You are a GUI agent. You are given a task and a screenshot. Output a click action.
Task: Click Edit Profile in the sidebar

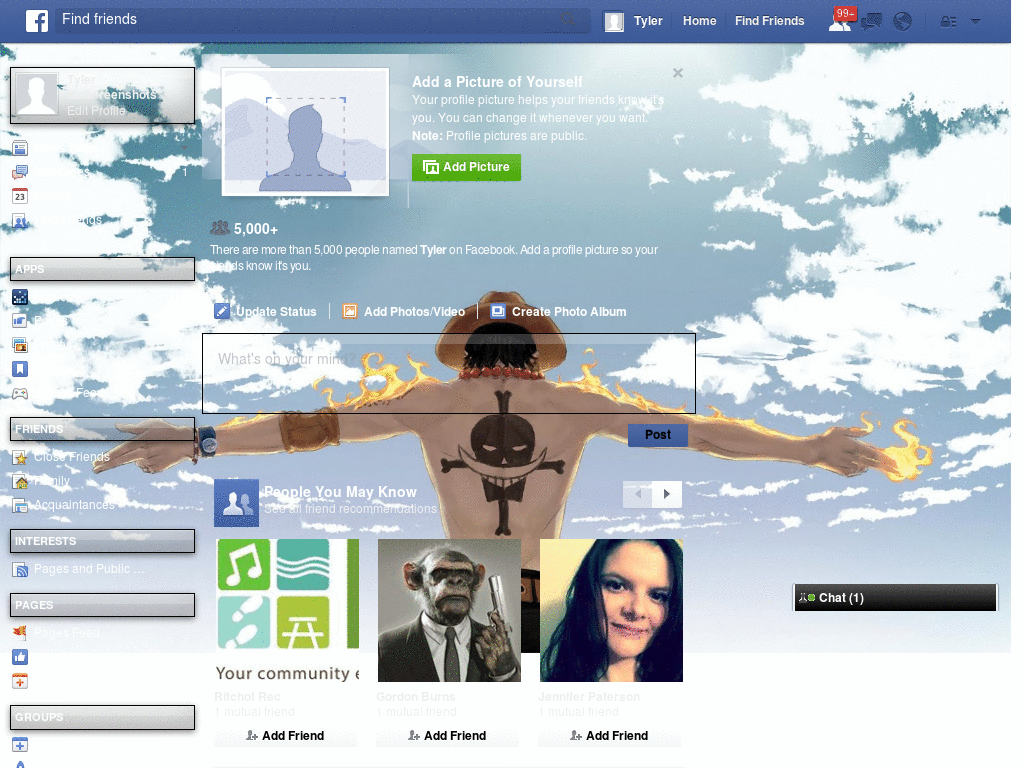coord(96,110)
